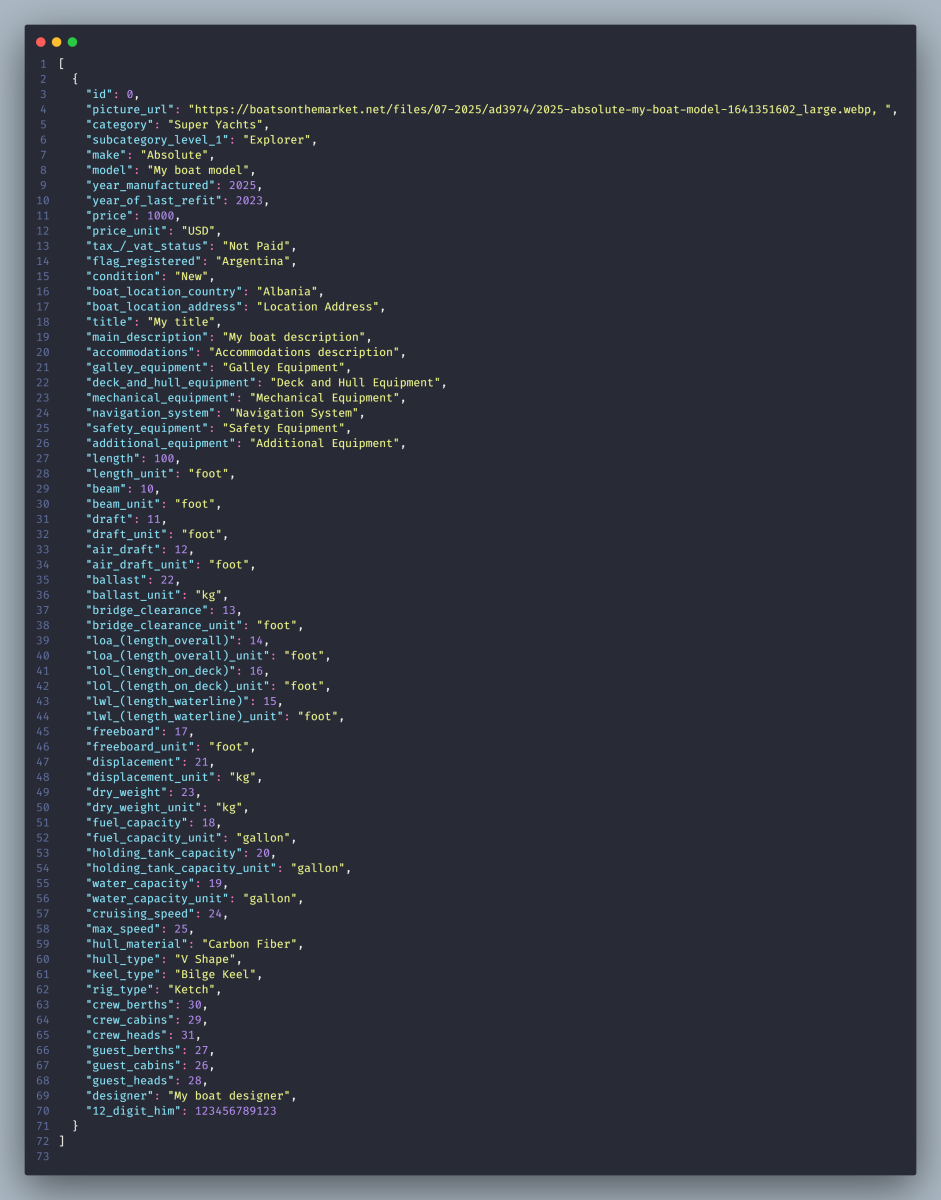Select the "Not Paid" tax status
Image resolution: width=941 pixels, height=1200 pixels.
[257, 246]
